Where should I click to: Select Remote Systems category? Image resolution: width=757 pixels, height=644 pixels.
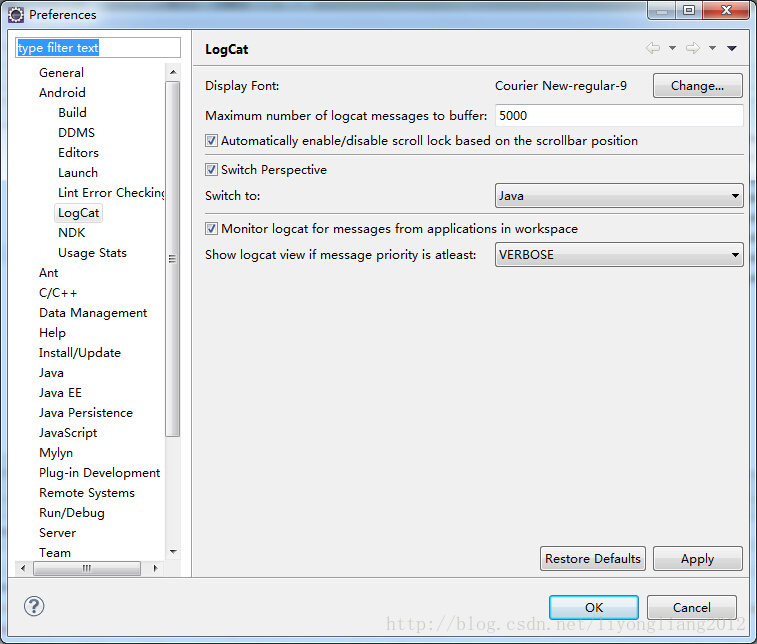87,493
